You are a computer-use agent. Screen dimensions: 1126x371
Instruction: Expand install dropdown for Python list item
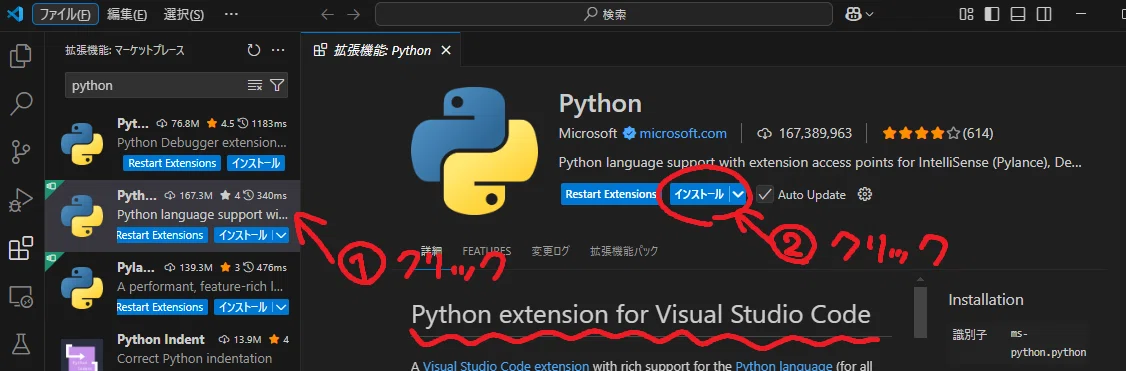coord(281,235)
